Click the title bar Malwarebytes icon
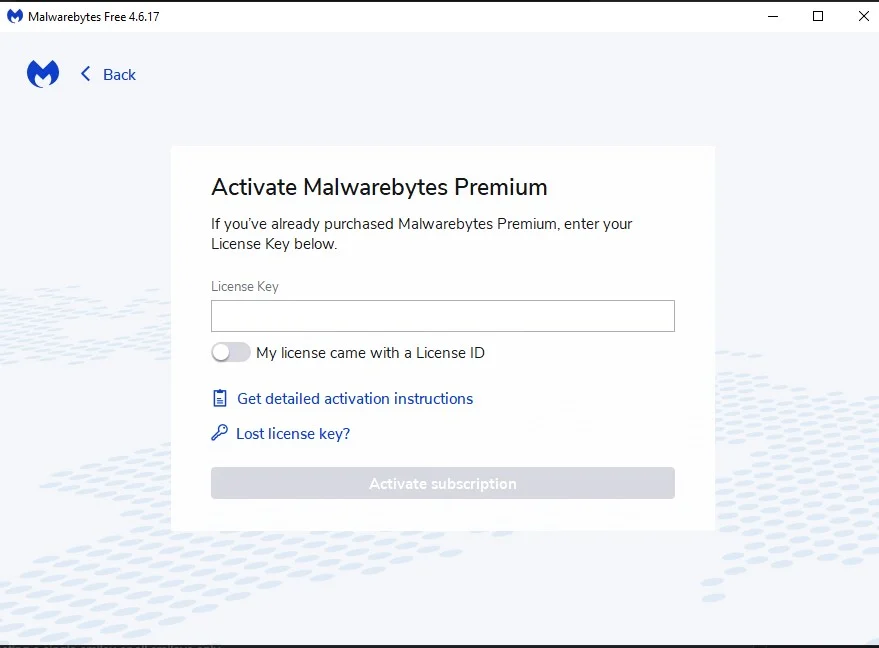 pos(15,16)
